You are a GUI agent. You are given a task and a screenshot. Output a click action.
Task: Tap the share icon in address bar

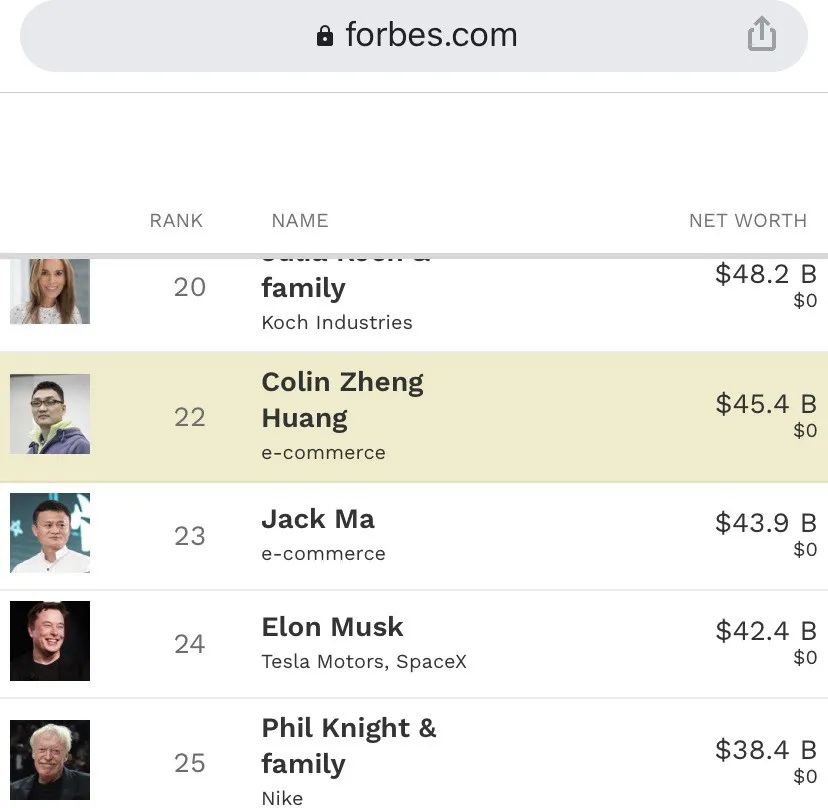[761, 35]
